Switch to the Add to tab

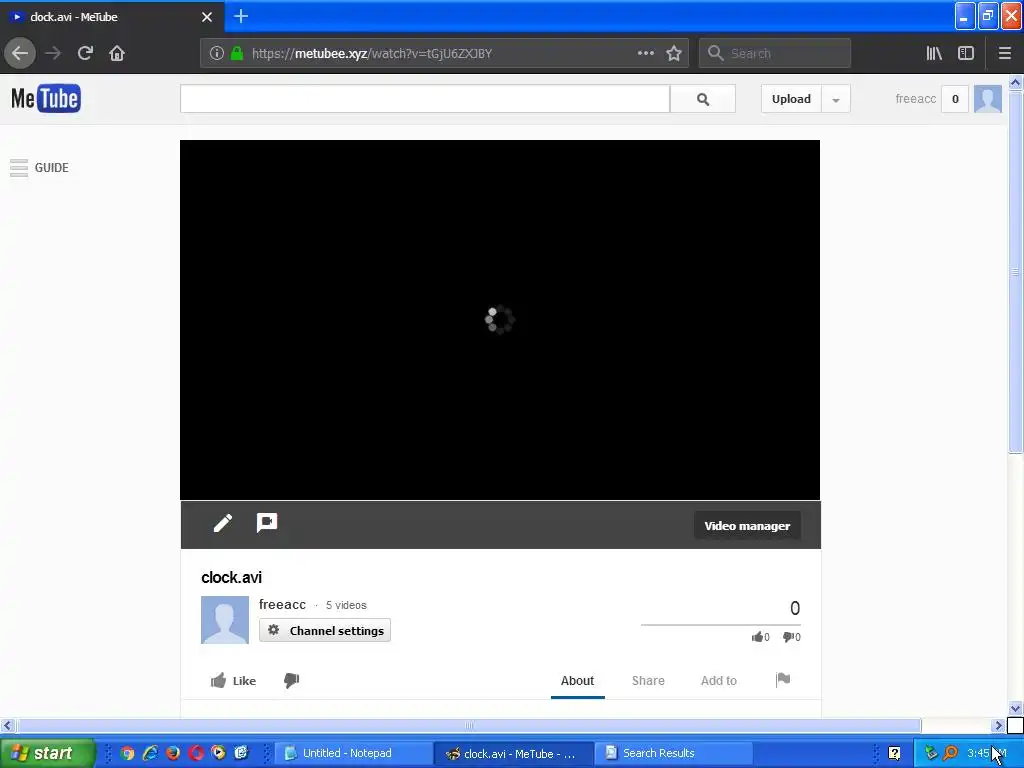tap(718, 680)
